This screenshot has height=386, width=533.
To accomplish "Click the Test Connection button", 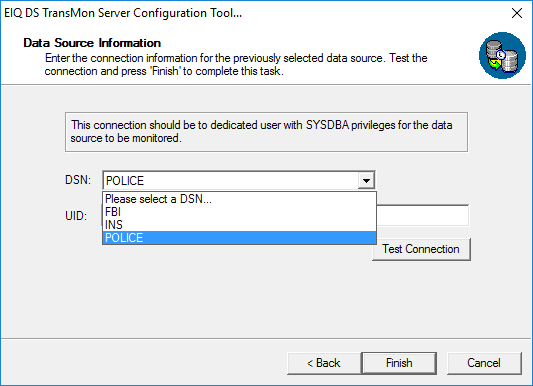I will (421, 249).
